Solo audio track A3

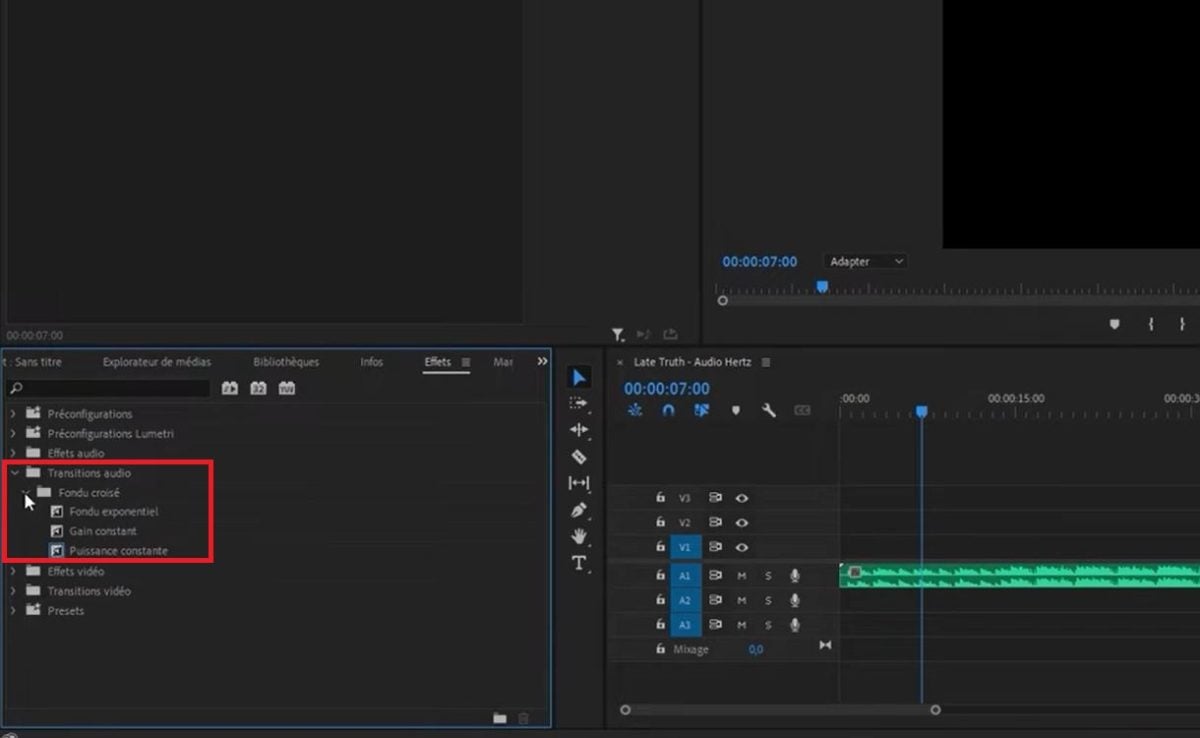tap(768, 625)
